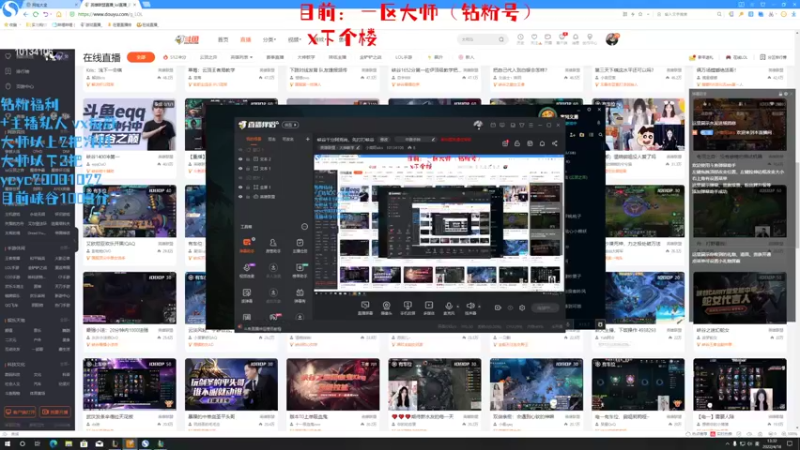The height and width of the screenshot is (450, 800).
Task: Open the suited man stream thumbnail in bottom row
Action: [x=231, y=384]
